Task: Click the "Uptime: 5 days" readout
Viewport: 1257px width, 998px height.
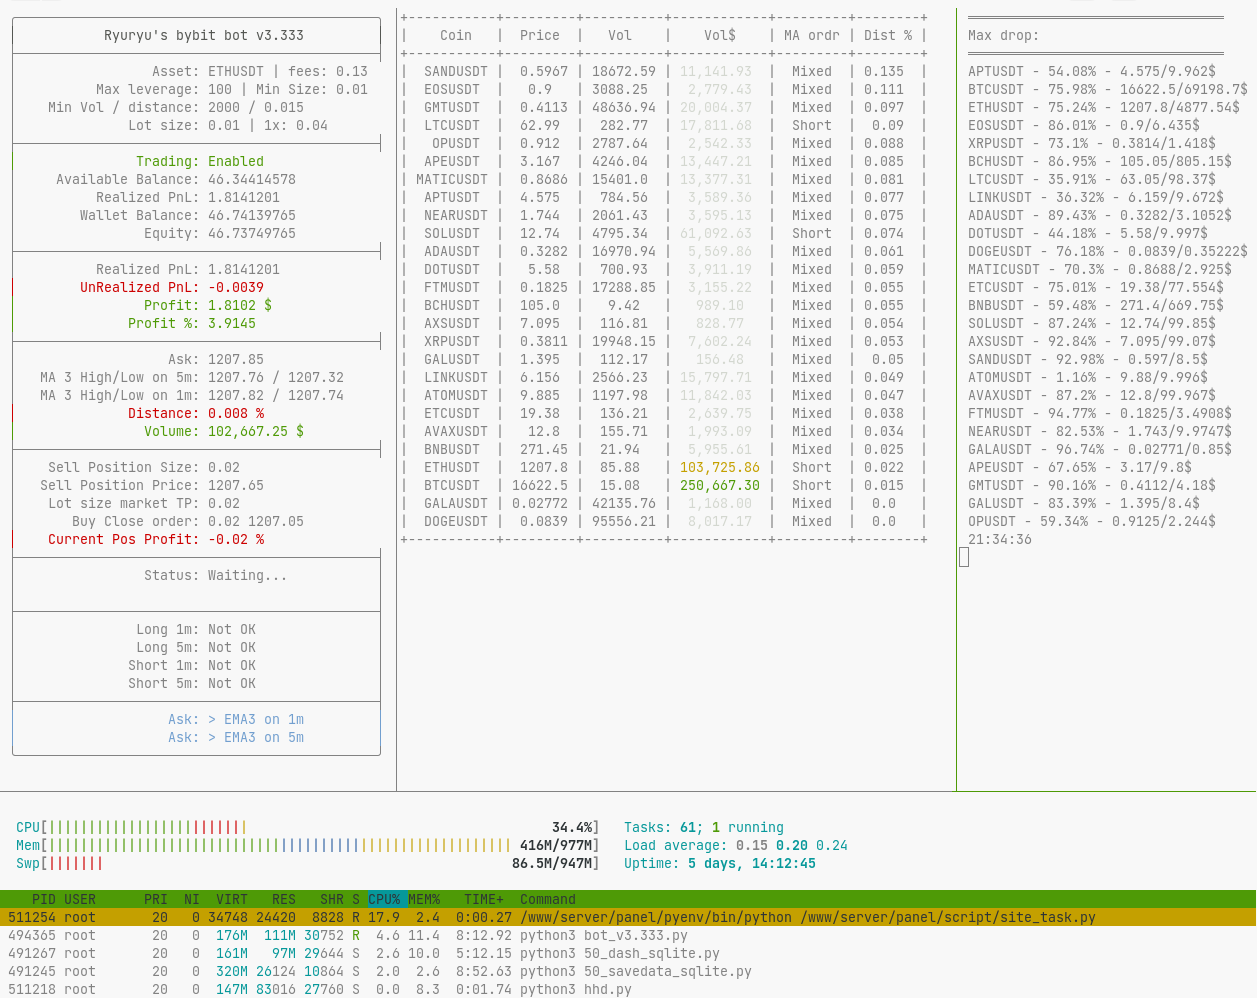Action: coord(720,863)
